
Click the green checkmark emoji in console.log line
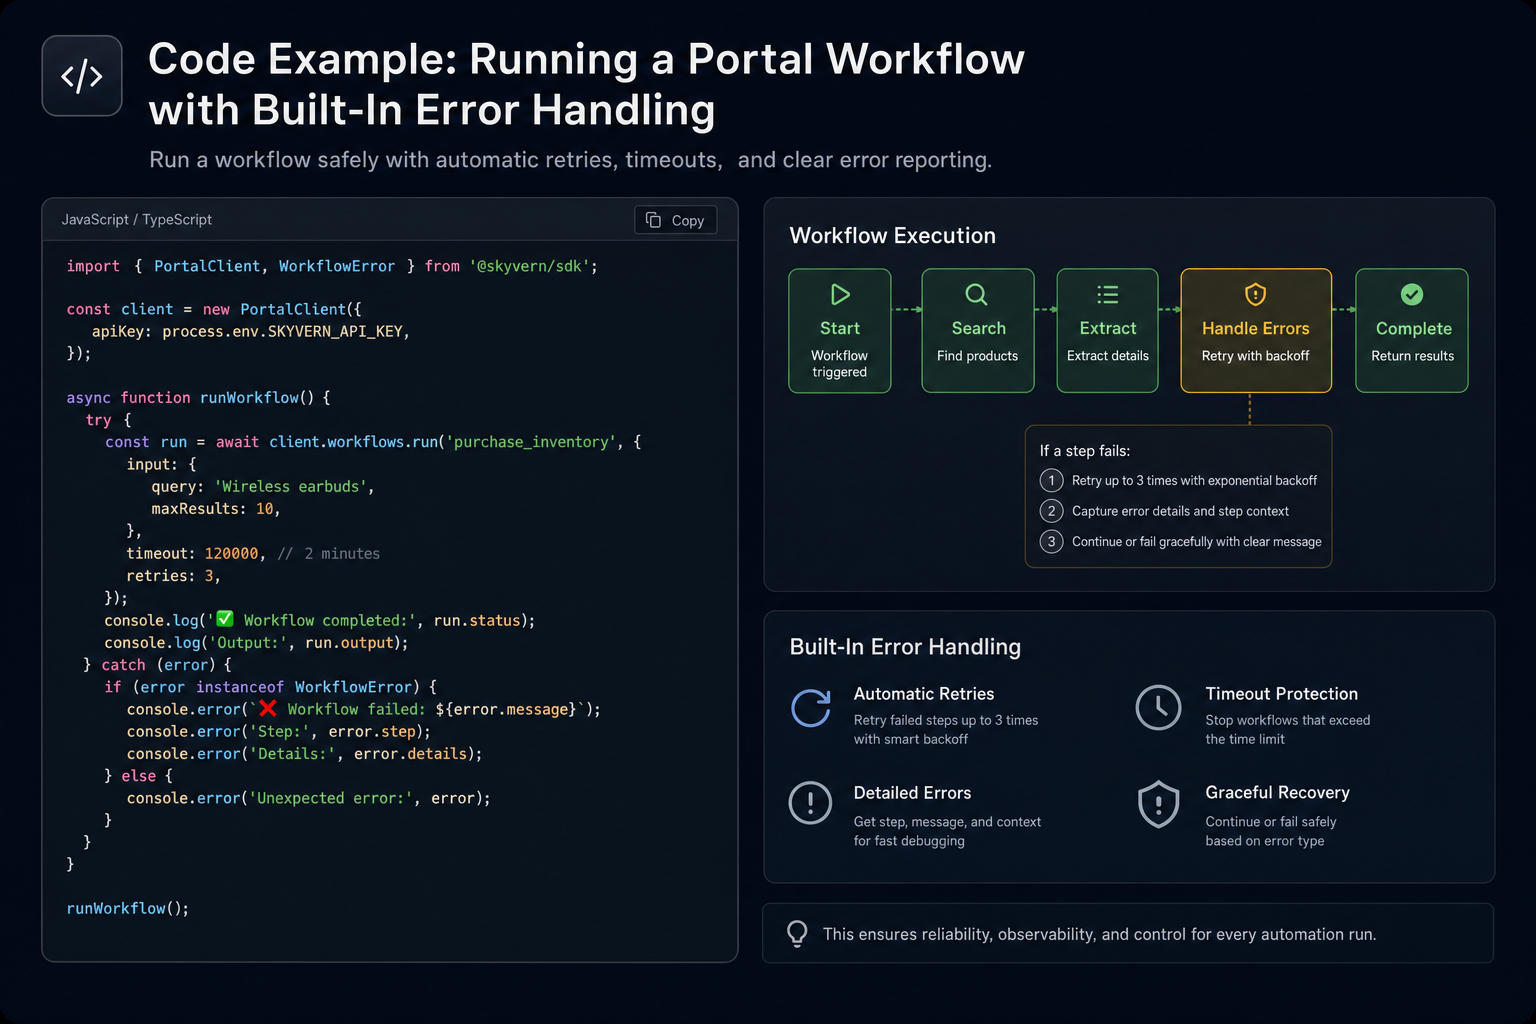click(225, 619)
